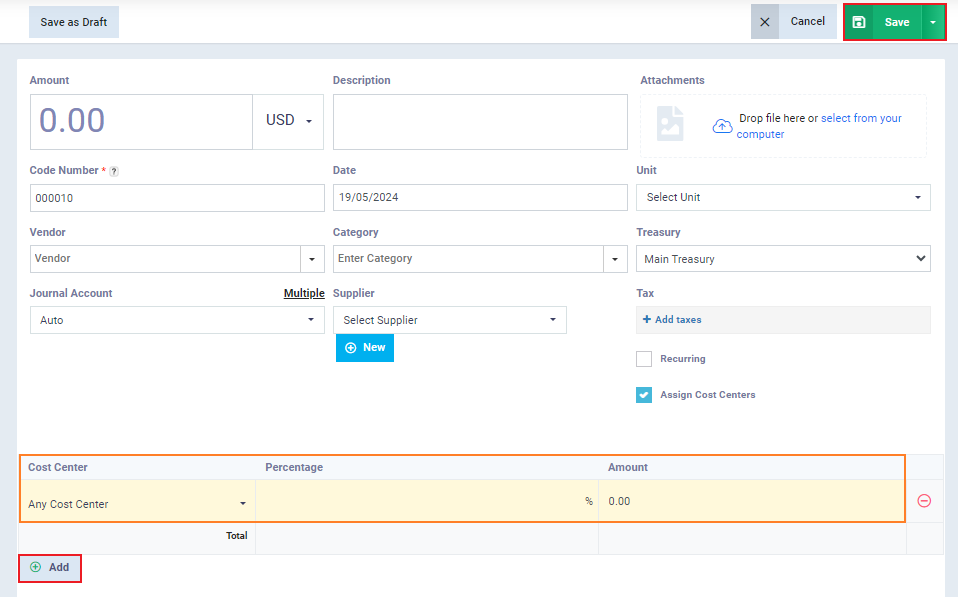Click the Description text area

tap(480, 122)
